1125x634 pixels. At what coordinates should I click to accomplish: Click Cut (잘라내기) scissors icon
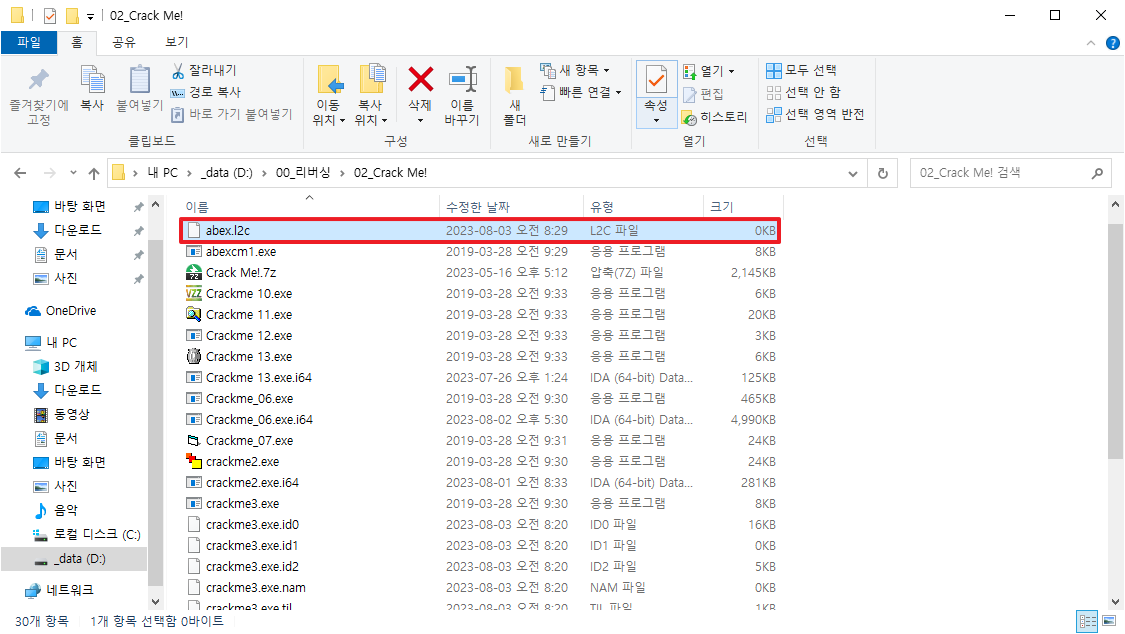204,70
